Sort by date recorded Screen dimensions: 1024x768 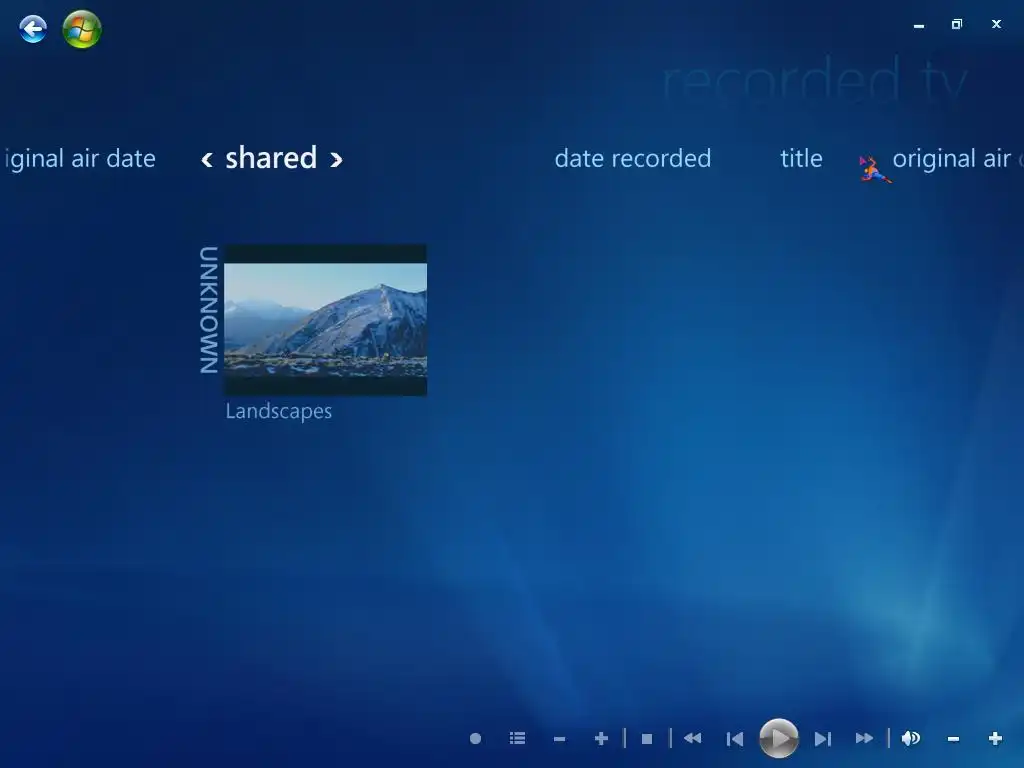click(633, 159)
